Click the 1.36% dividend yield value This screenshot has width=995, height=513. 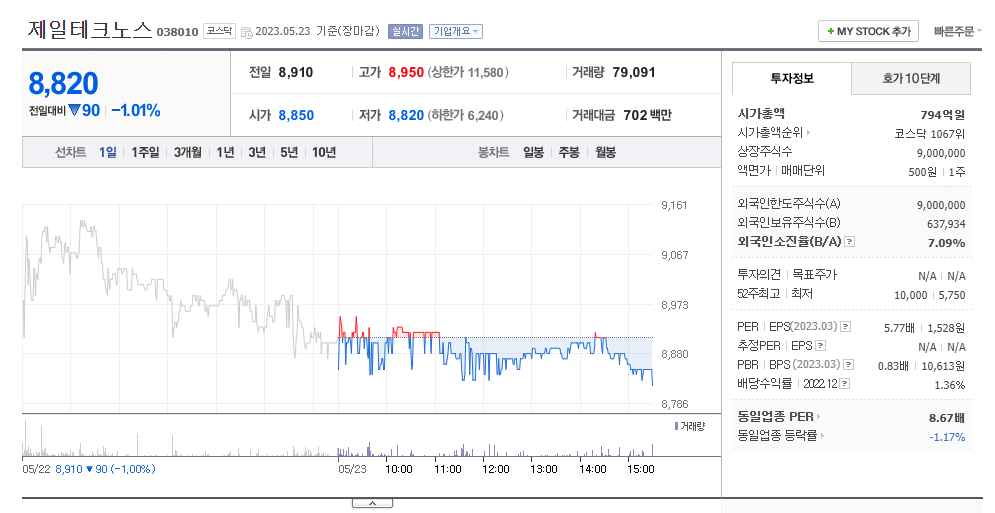point(950,385)
